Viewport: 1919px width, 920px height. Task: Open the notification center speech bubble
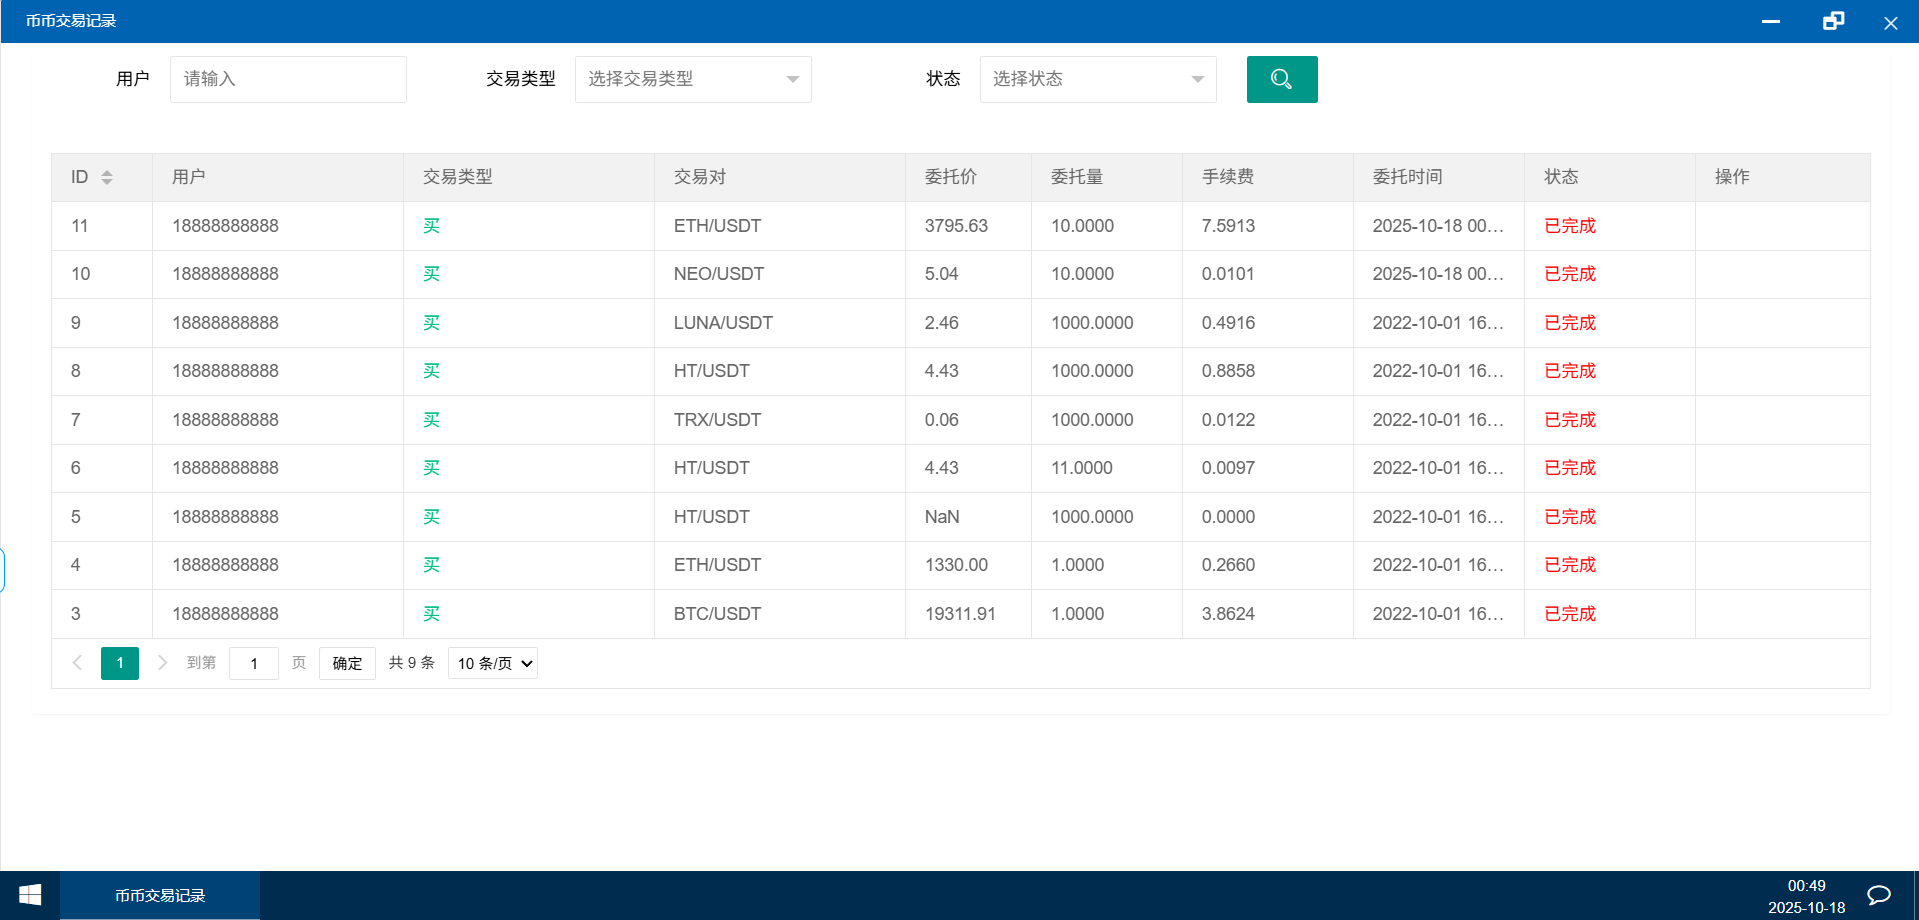(x=1878, y=895)
